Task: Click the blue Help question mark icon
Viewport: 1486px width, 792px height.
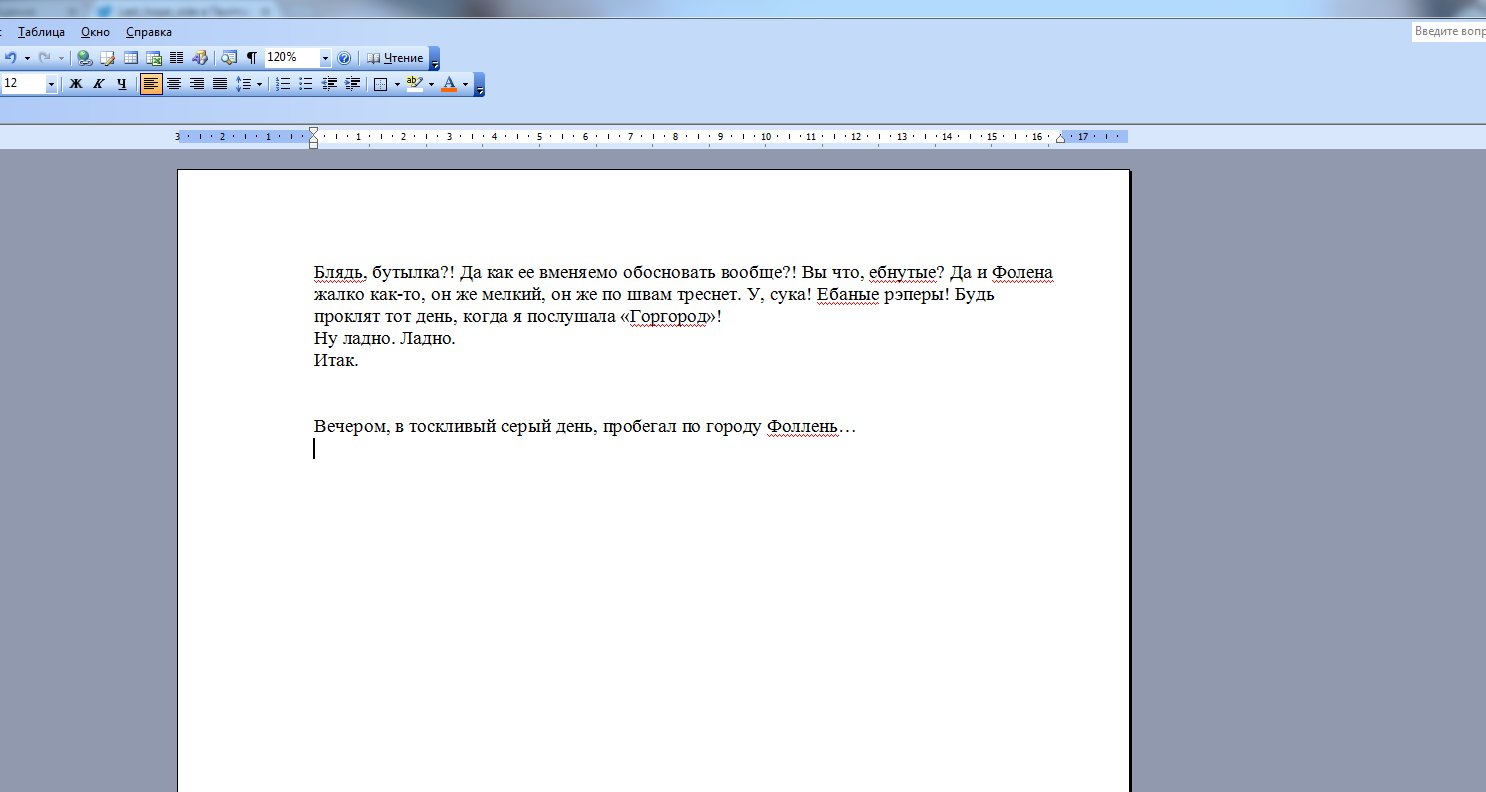Action: (x=344, y=58)
